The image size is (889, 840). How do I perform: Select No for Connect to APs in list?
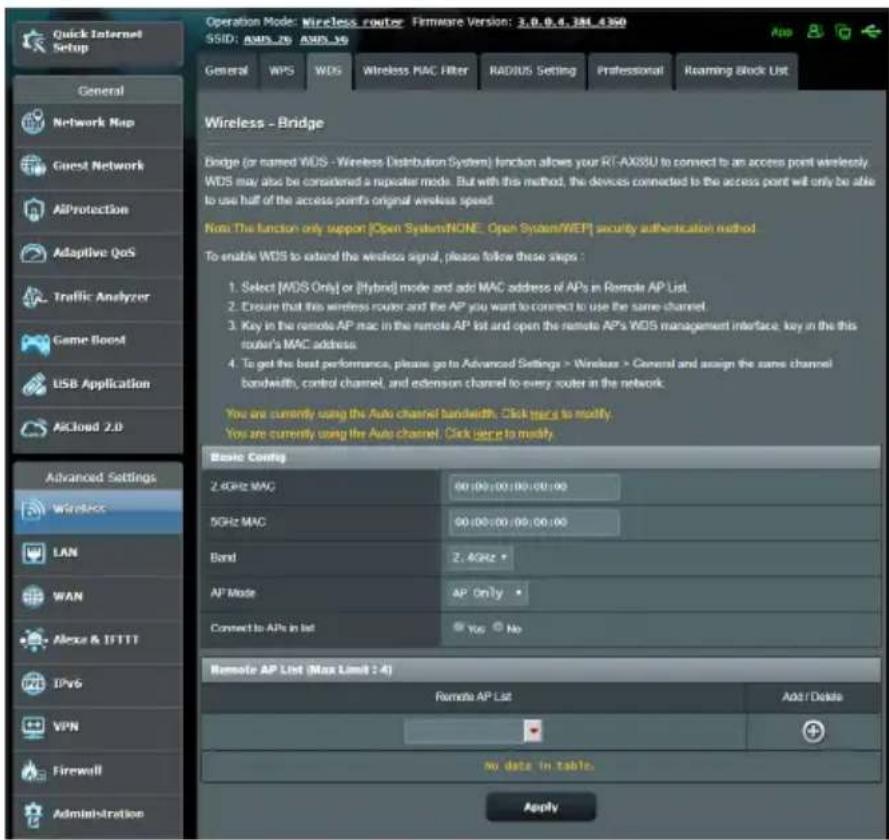click(498, 627)
